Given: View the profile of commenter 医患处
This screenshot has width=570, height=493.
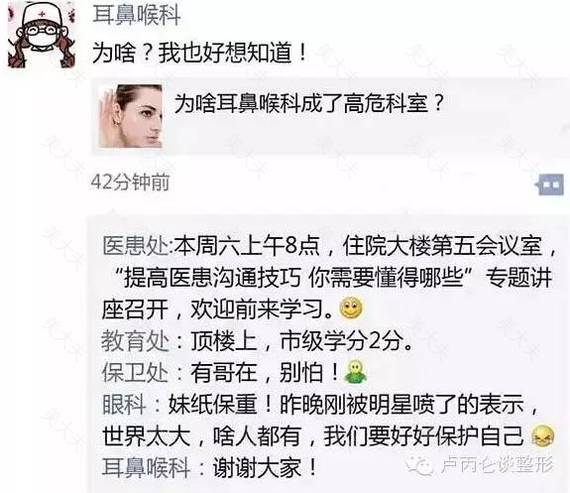Looking at the screenshot, I should tap(135, 246).
